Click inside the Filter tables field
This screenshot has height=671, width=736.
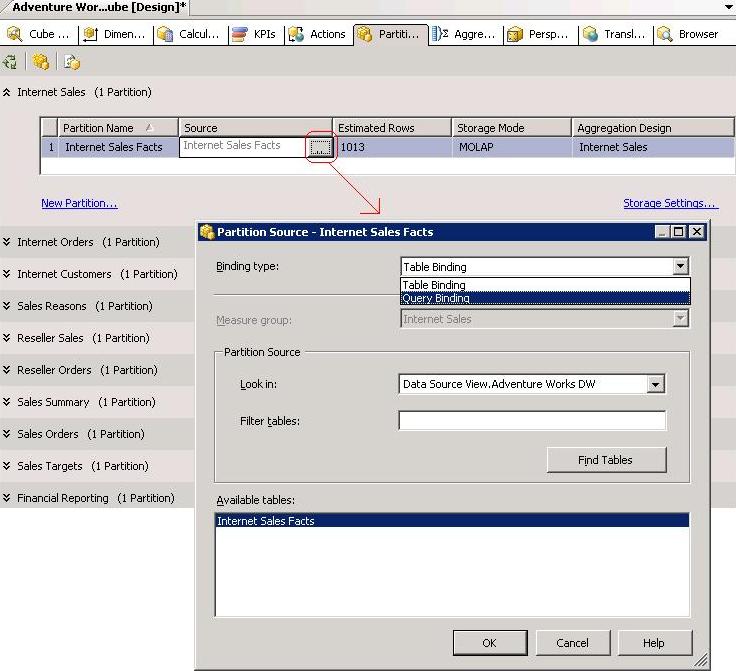pos(531,421)
